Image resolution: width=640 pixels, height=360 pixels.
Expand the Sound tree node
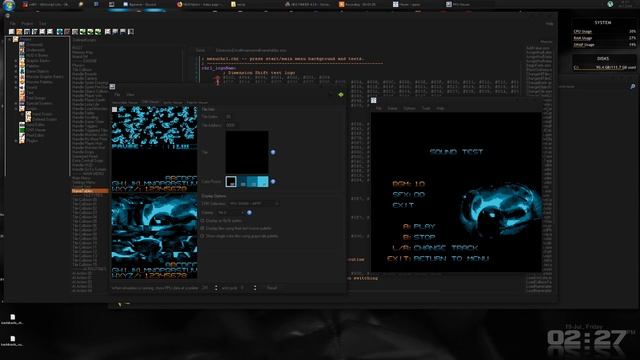16,87
